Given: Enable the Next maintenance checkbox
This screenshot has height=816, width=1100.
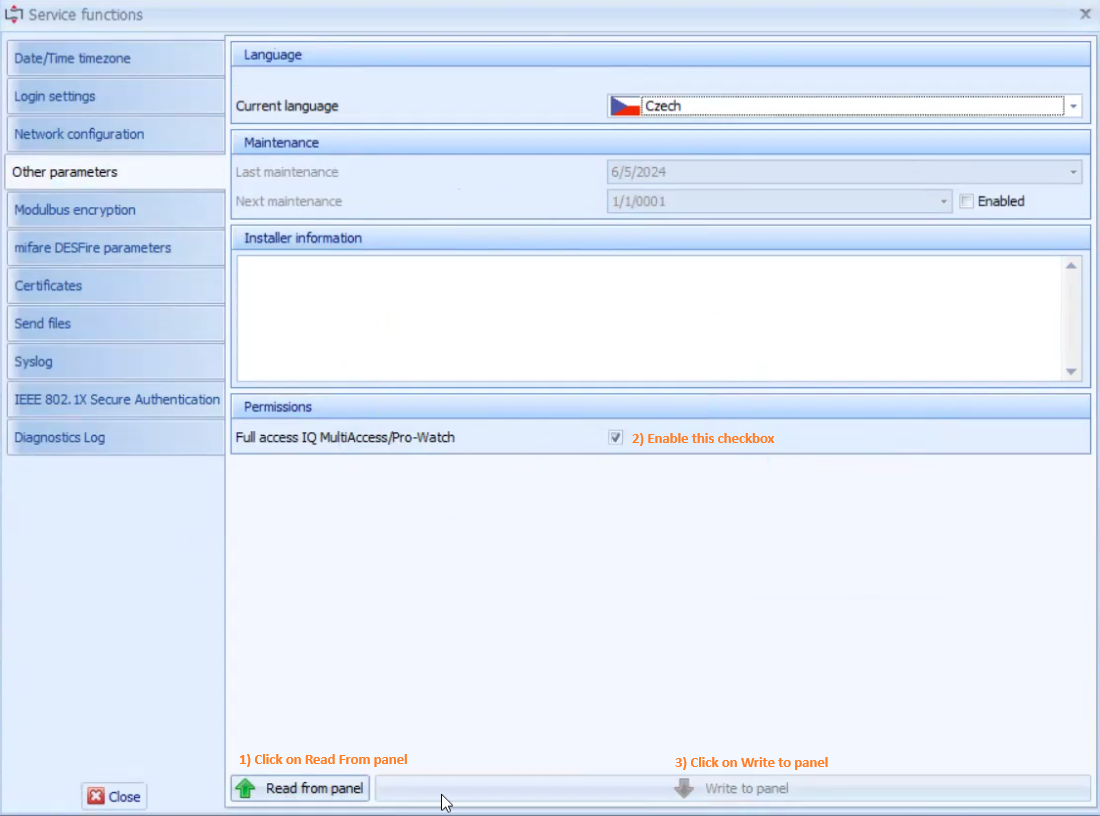Looking at the screenshot, I should tap(967, 201).
